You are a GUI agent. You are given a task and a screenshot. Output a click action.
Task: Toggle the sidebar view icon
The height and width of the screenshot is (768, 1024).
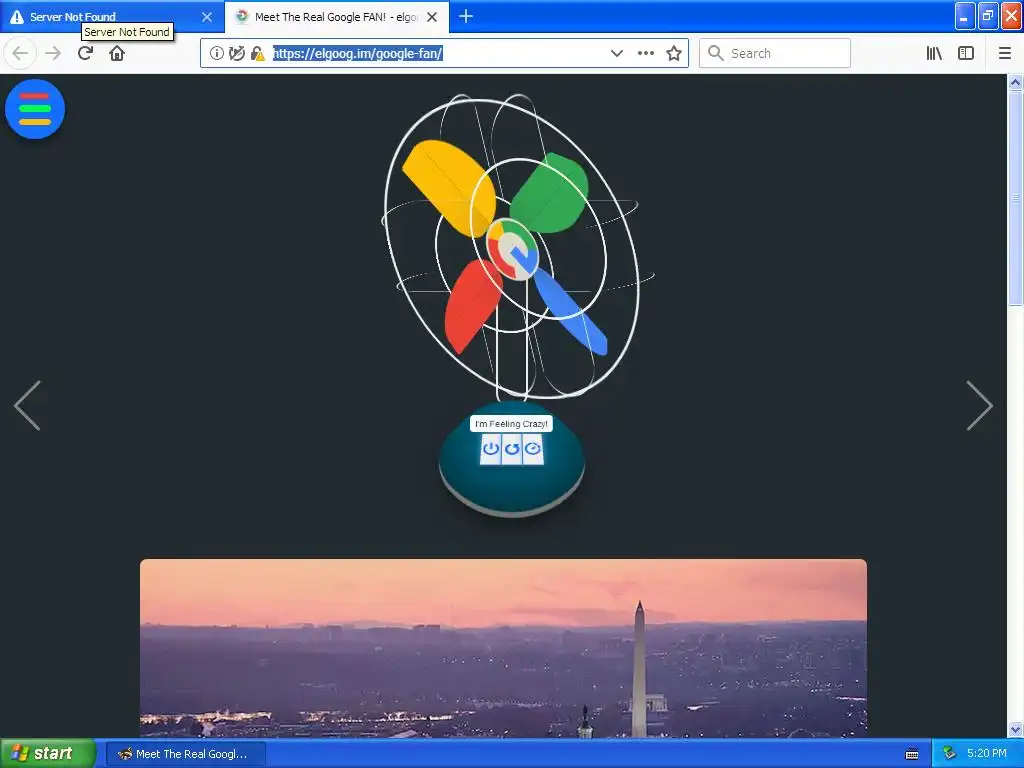pyautogui.click(x=966, y=54)
